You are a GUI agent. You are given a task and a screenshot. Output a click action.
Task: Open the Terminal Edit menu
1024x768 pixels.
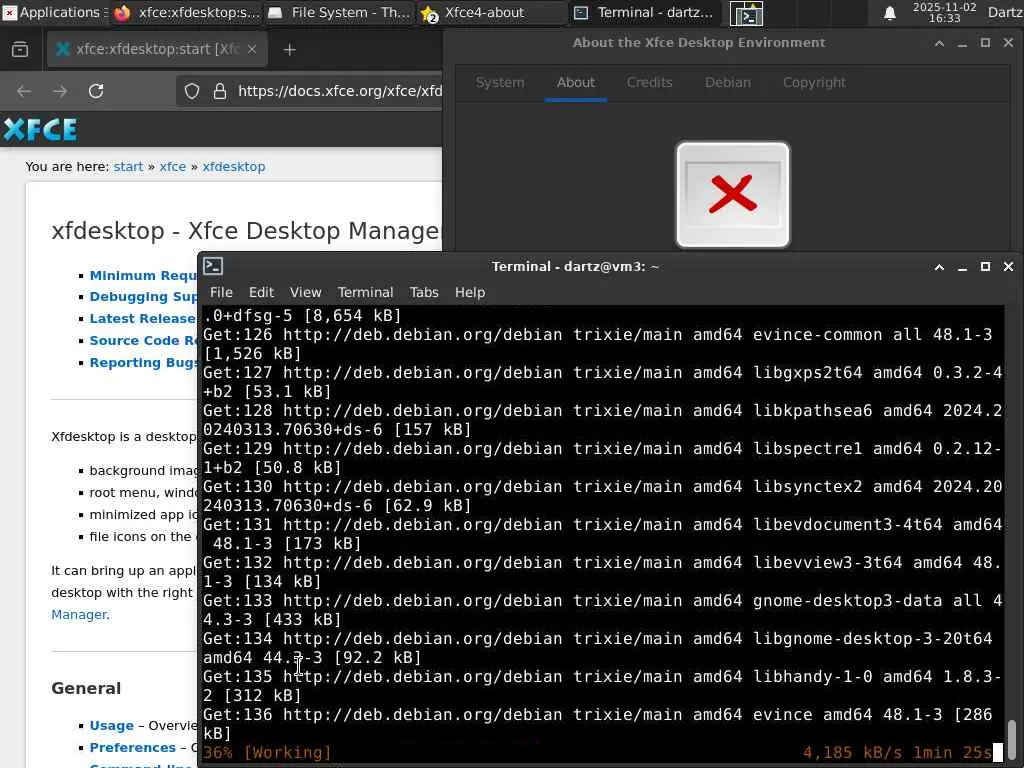tap(261, 293)
